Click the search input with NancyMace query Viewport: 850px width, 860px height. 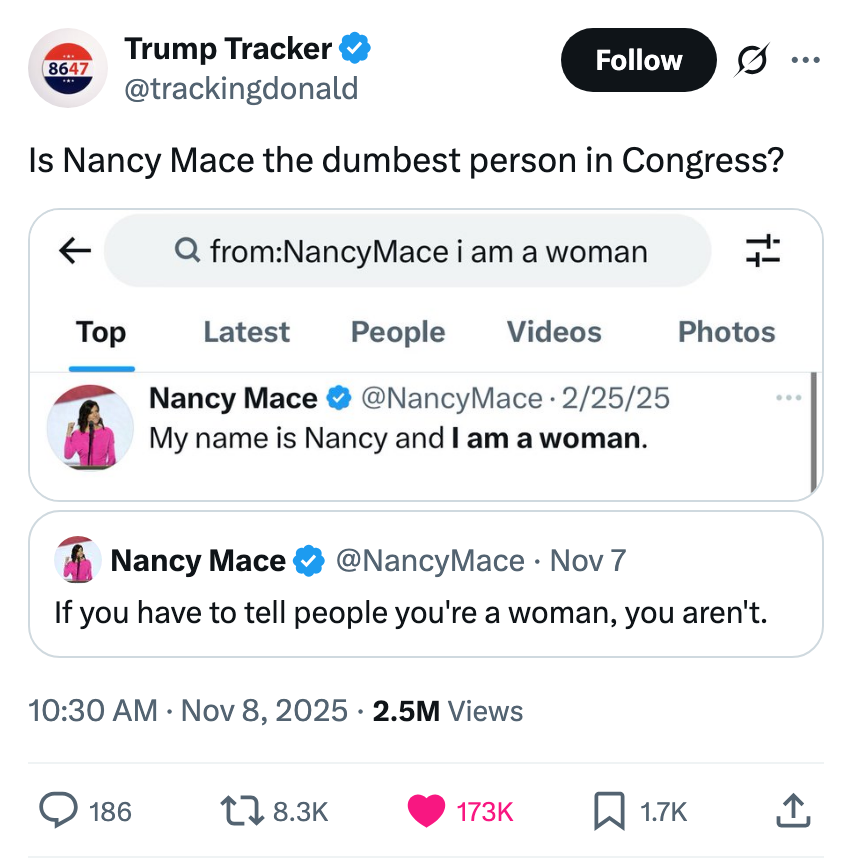(x=407, y=251)
